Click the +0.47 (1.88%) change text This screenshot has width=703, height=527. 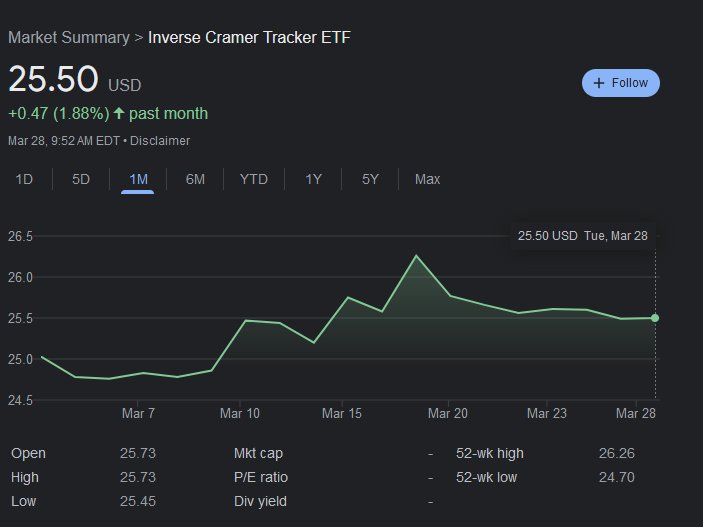pos(59,113)
